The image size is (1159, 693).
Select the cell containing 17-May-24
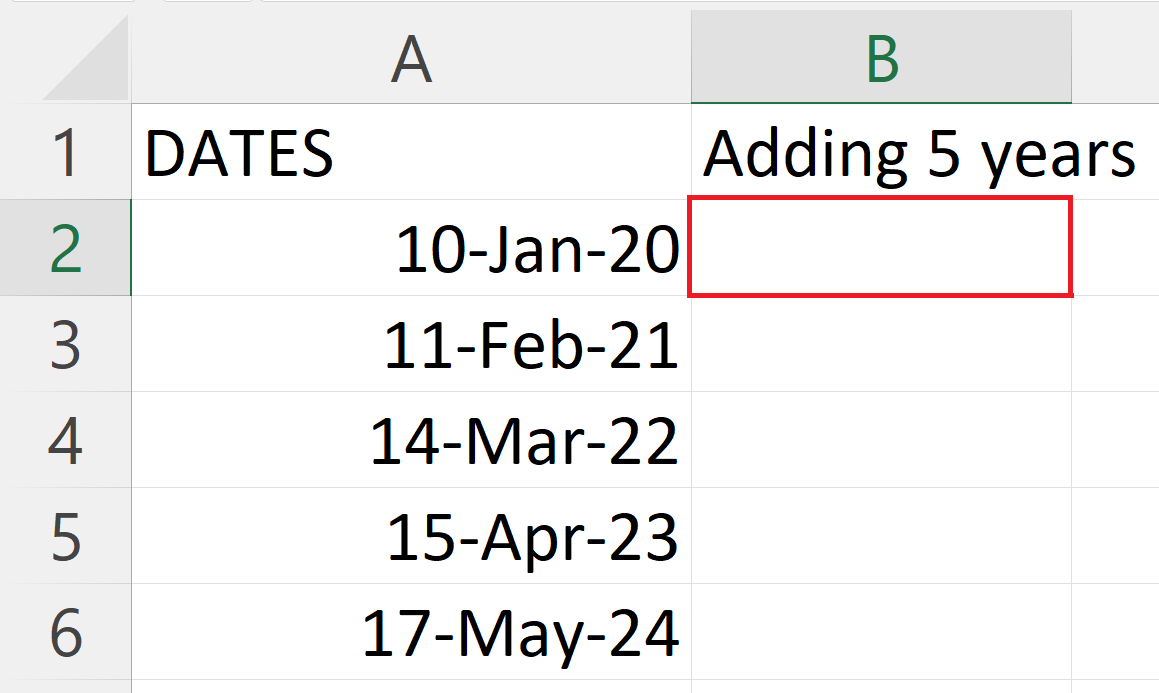point(410,633)
